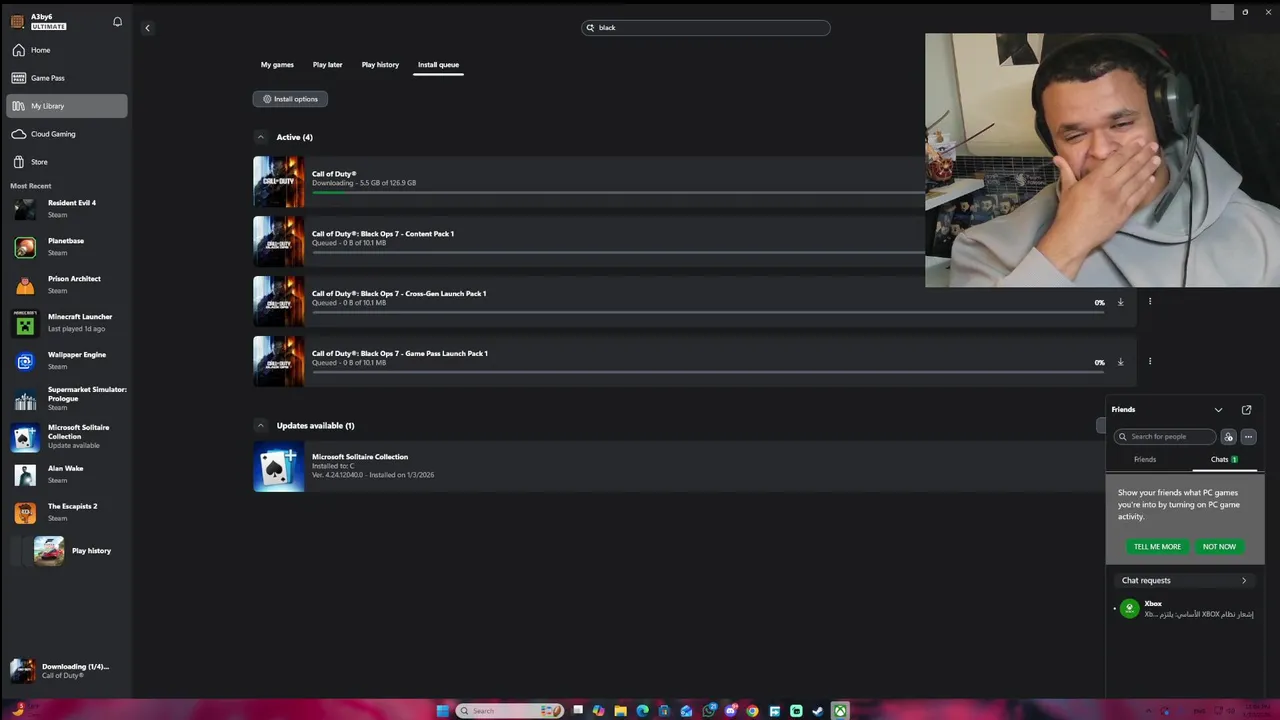Image resolution: width=1280 pixels, height=720 pixels.
Task: Pop out the Friends panel
Action: pyautogui.click(x=1246, y=410)
